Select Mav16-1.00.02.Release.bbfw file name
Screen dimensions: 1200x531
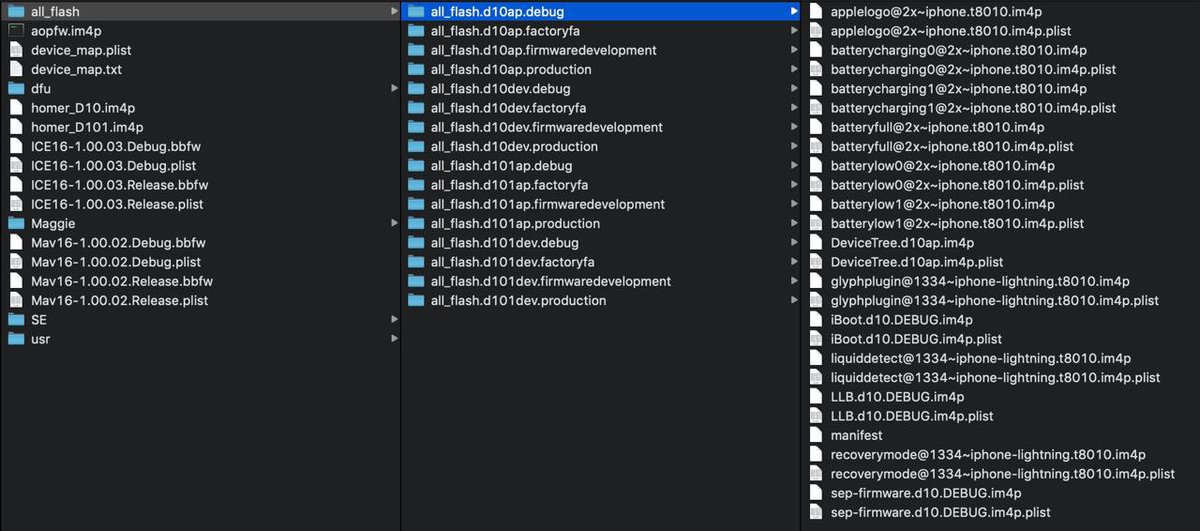click(122, 281)
